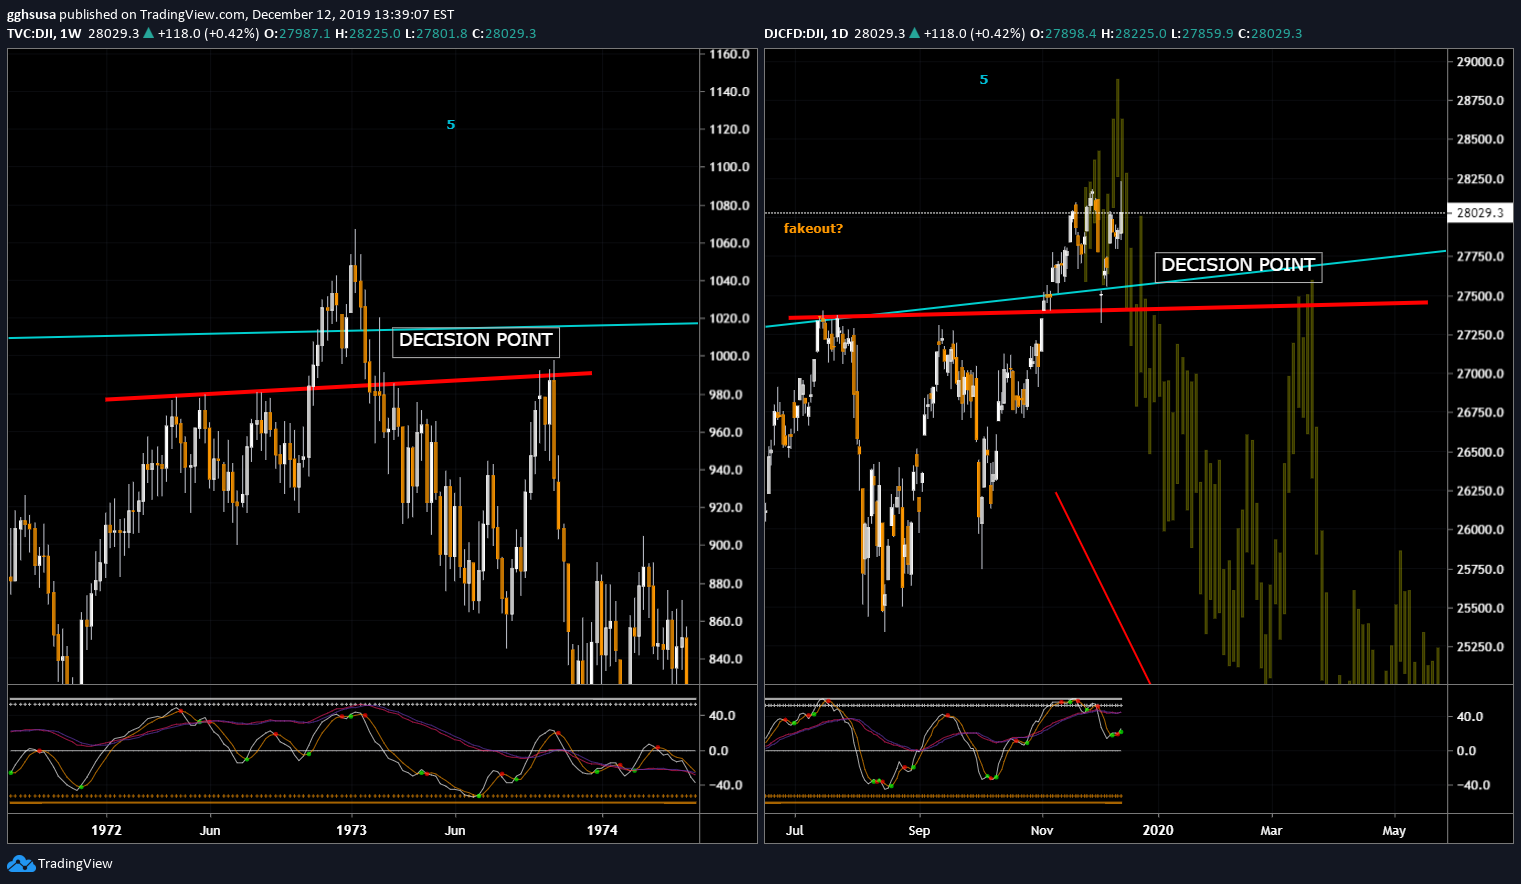The height and width of the screenshot is (884, 1521).
Task: Select TVC:DJI, 1W symbol label on left chart
Action: [x=44, y=33]
